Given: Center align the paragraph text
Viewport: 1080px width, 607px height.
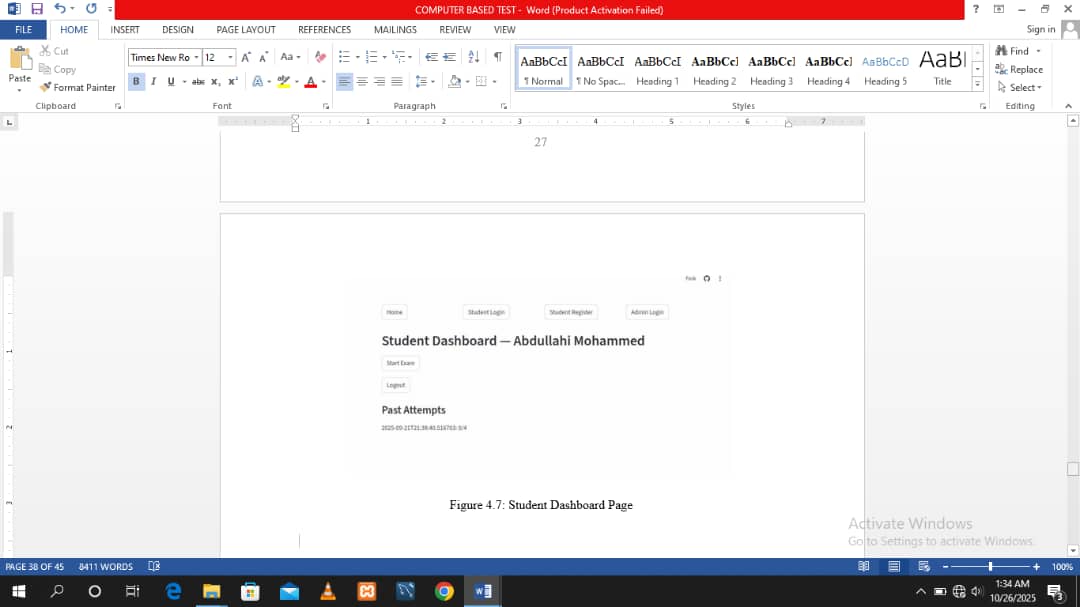Looking at the screenshot, I should [362, 82].
